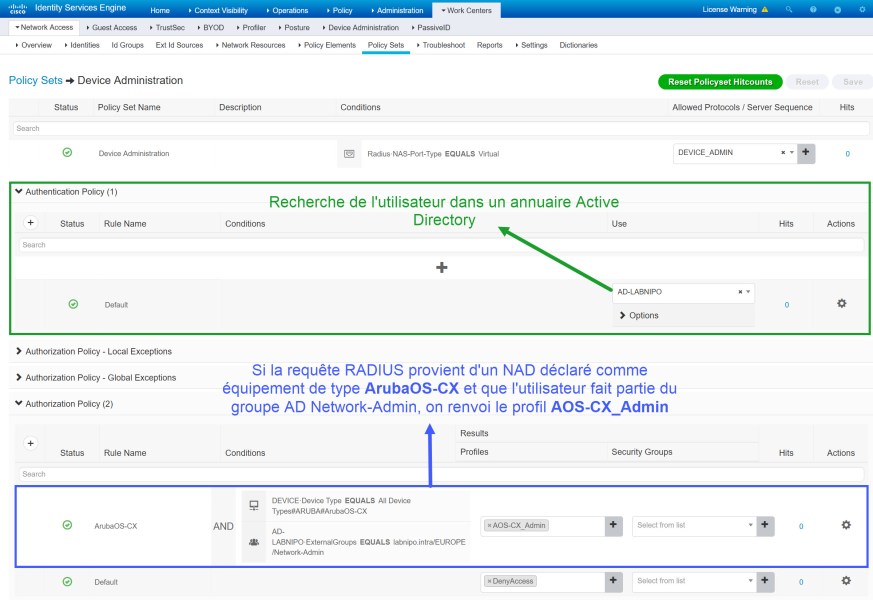The height and width of the screenshot is (600, 873).
Task: Toggle the status check of the ArubaOS-CX rule
Action: [x=67, y=524]
